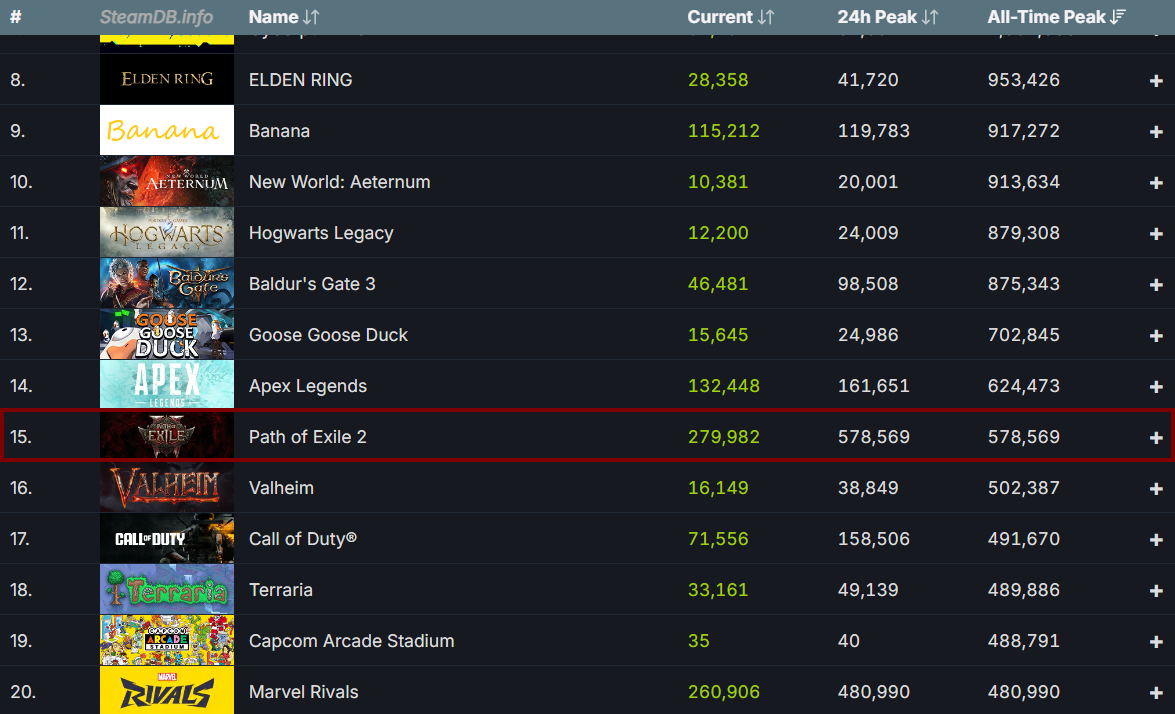Screen dimensions: 1175x714
Task: Click the plus icon for Banana
Action: [1156, 131]
